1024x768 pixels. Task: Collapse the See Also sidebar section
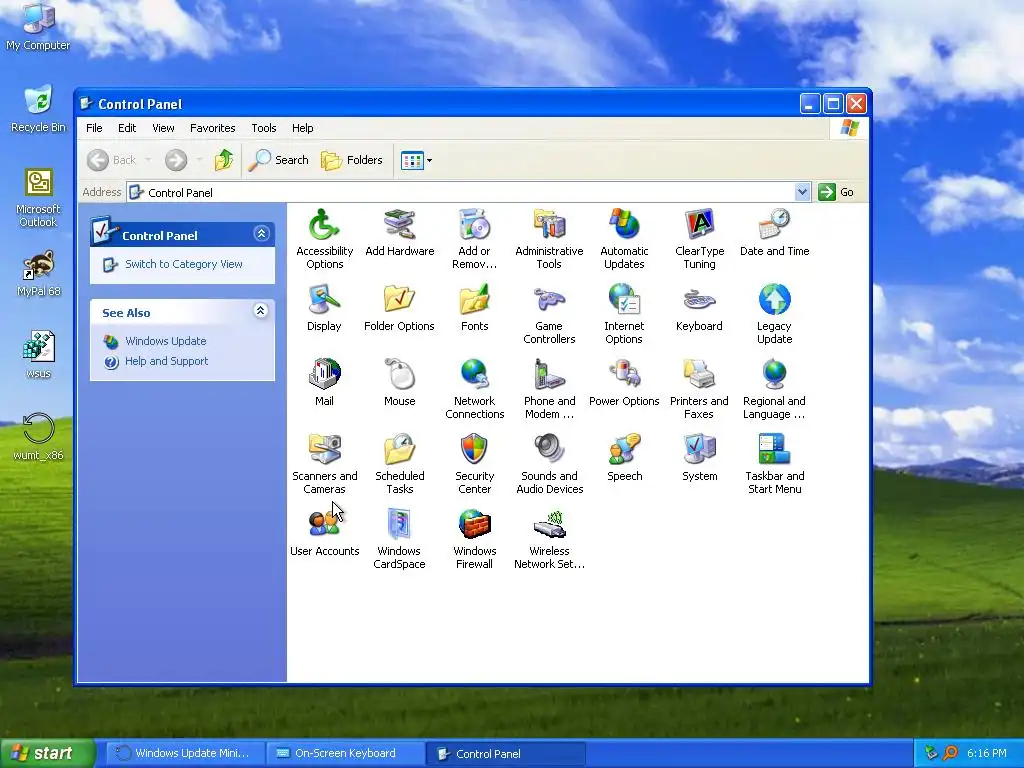[261, 311]
